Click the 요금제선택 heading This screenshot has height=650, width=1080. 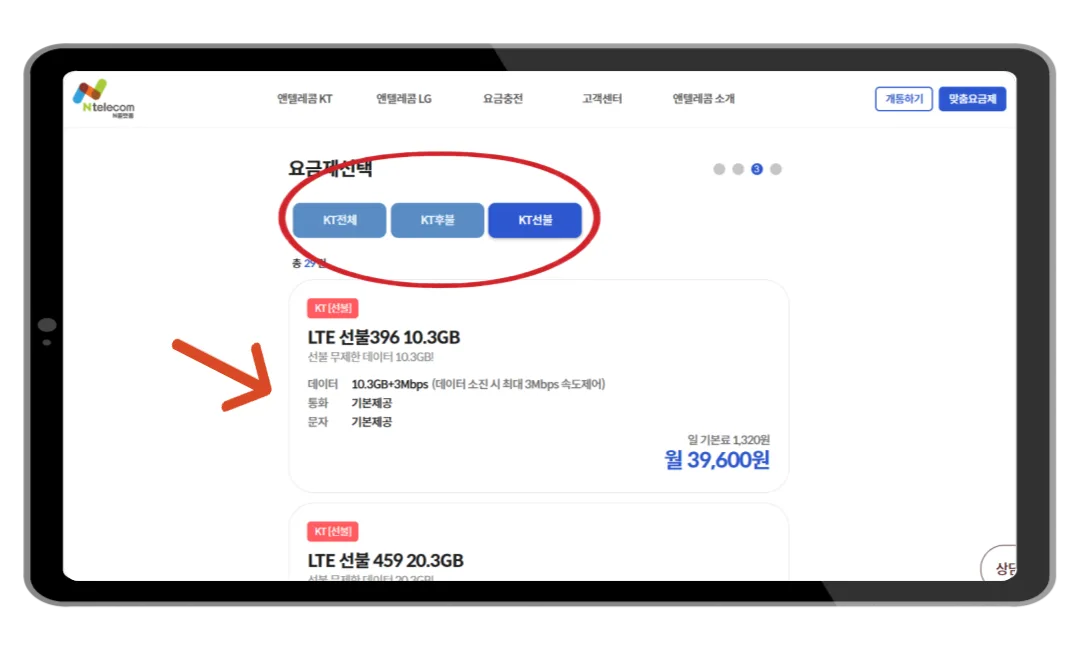(x=331, y=169)
